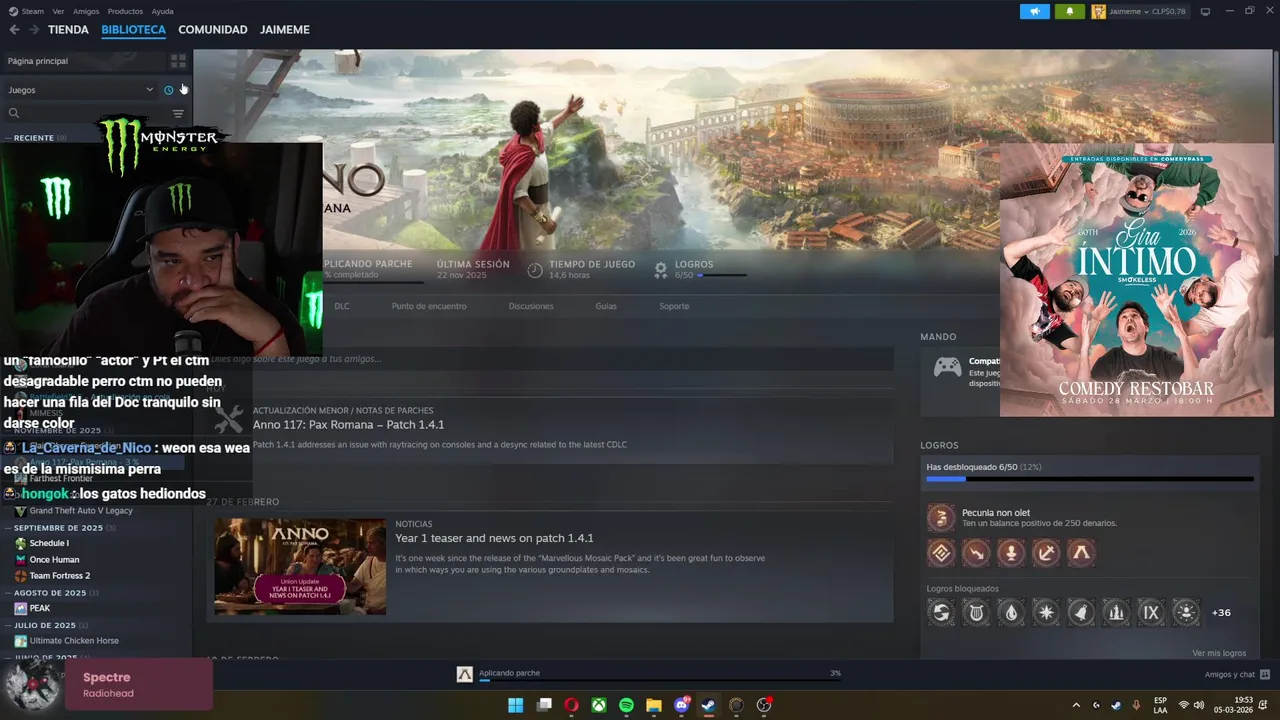
Task: Open the Ver menu
Action: [x=58, y=11]
